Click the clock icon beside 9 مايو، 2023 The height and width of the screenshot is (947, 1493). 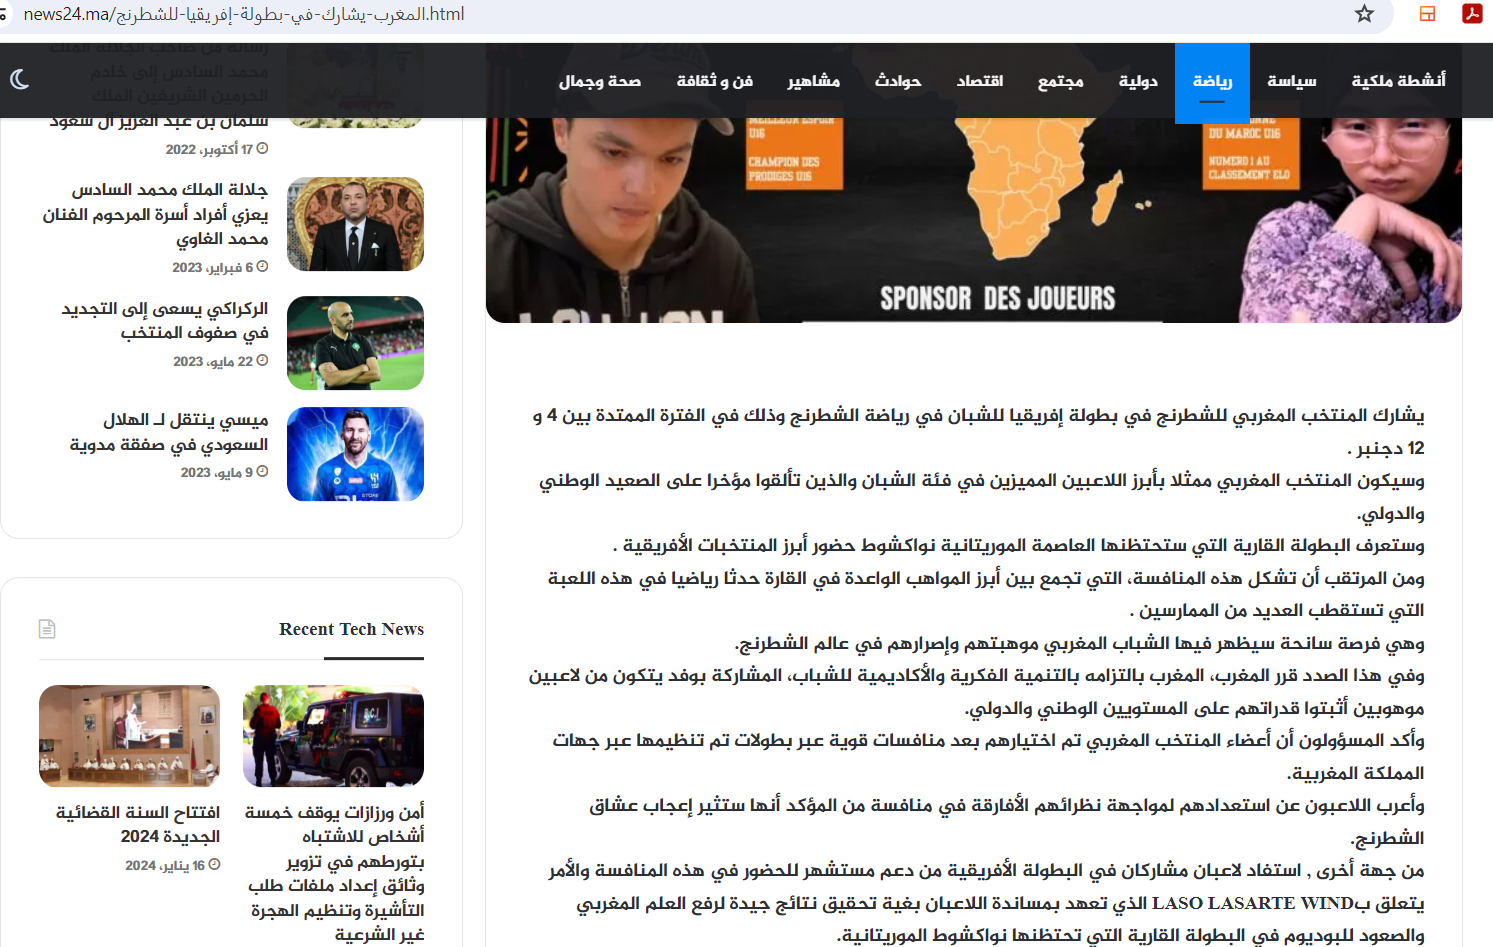pos(263,472)
